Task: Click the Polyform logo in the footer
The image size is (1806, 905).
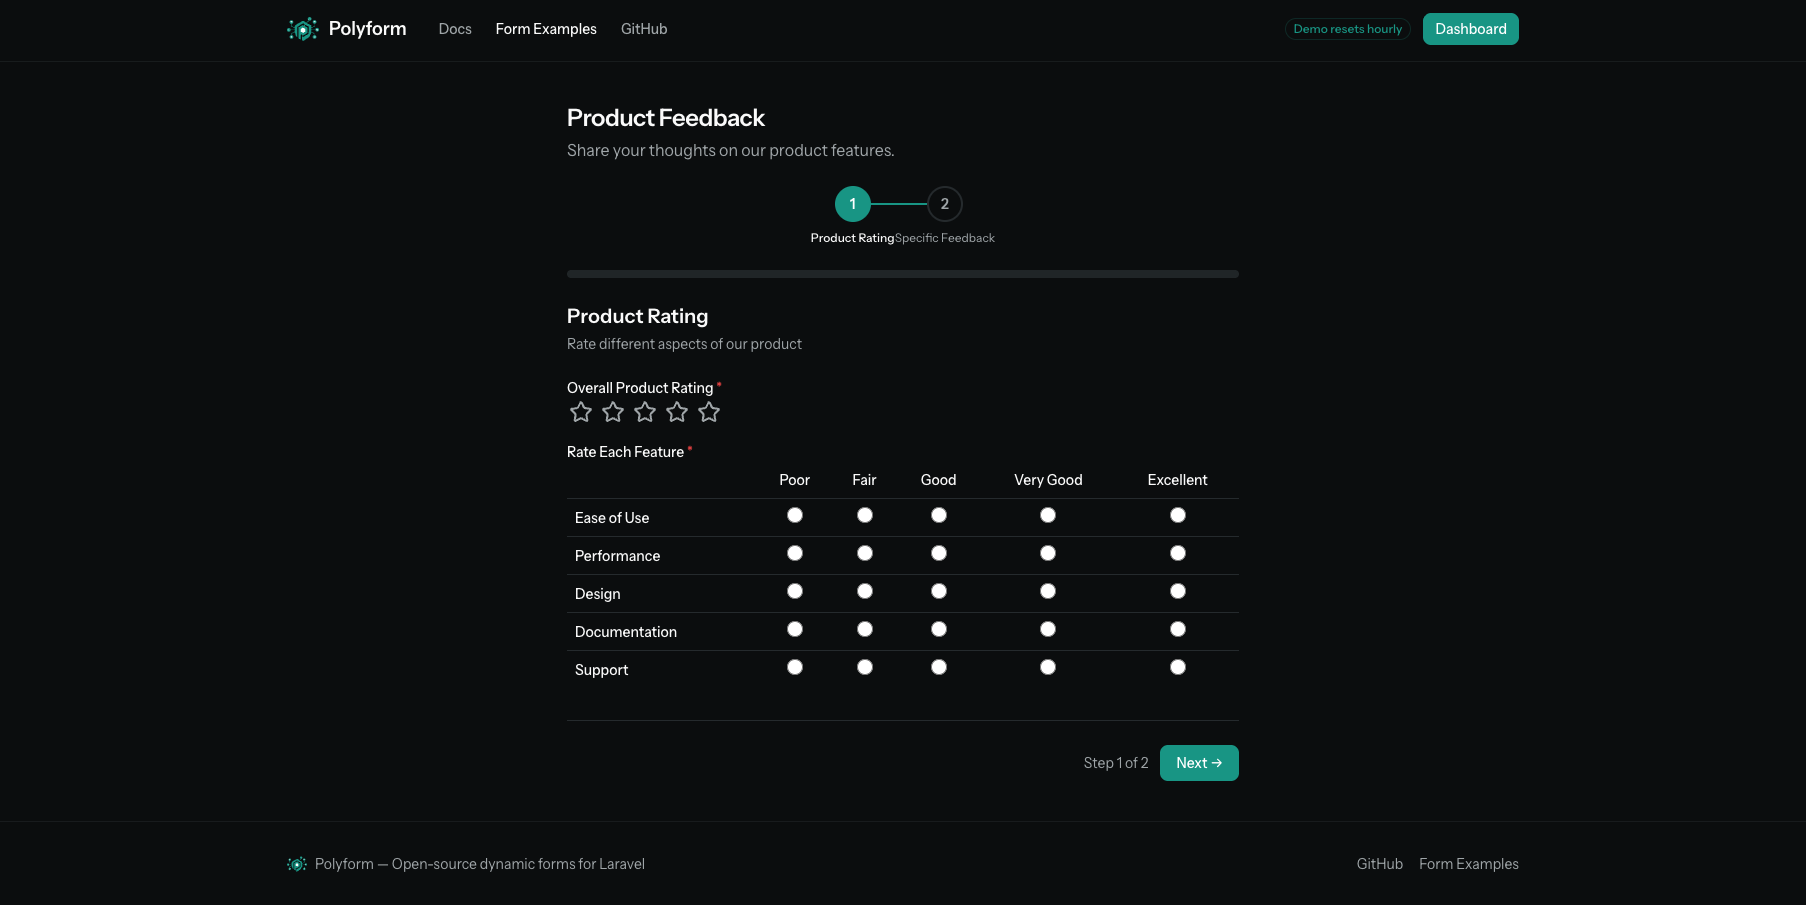Action: (298, 863)
